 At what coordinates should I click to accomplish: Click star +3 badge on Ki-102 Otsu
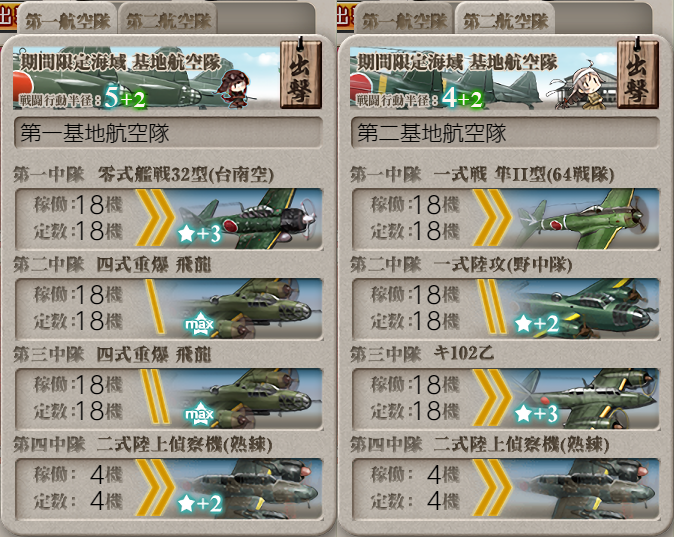click(x=536, y=414)
